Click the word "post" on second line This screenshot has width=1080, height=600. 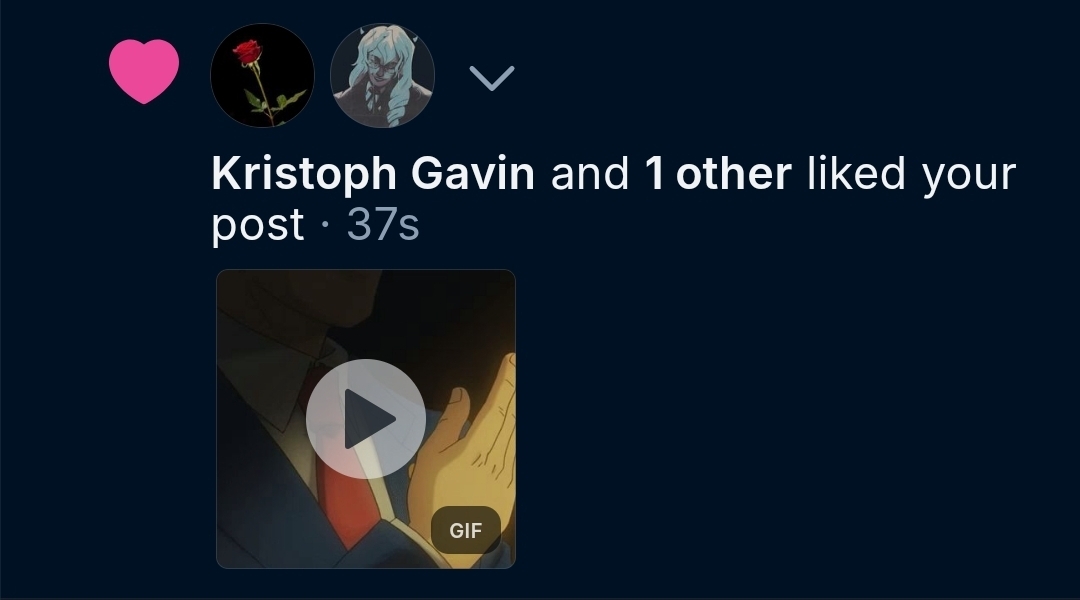tap(258, 226)
